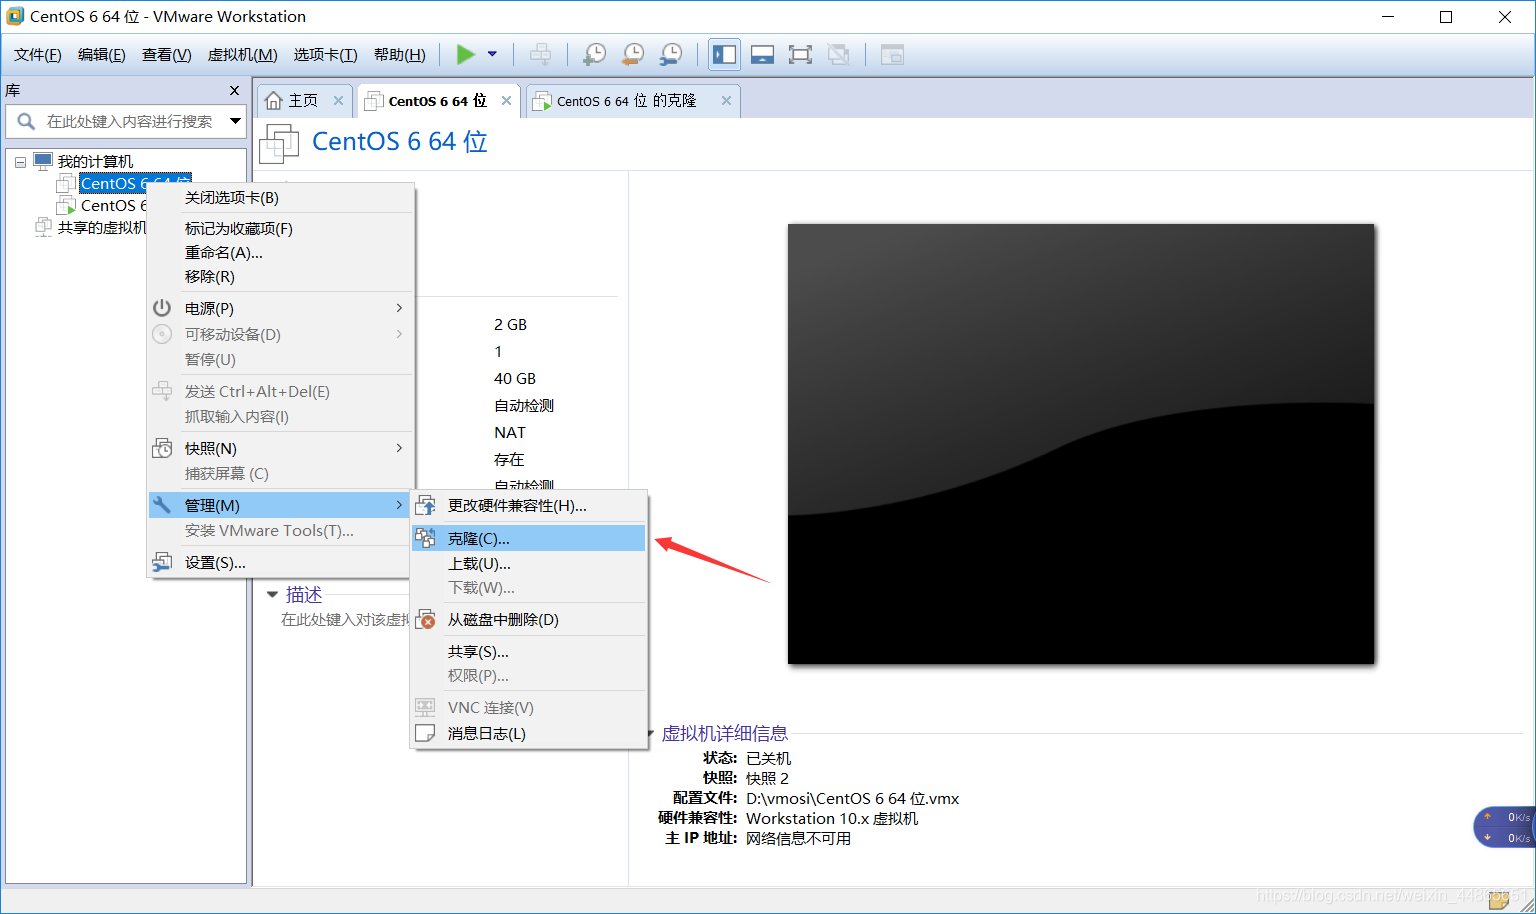1536x914 pixels.
Task: Close the CentOS 6 64 位 的克隆 tab
Action: coord(726,100)
